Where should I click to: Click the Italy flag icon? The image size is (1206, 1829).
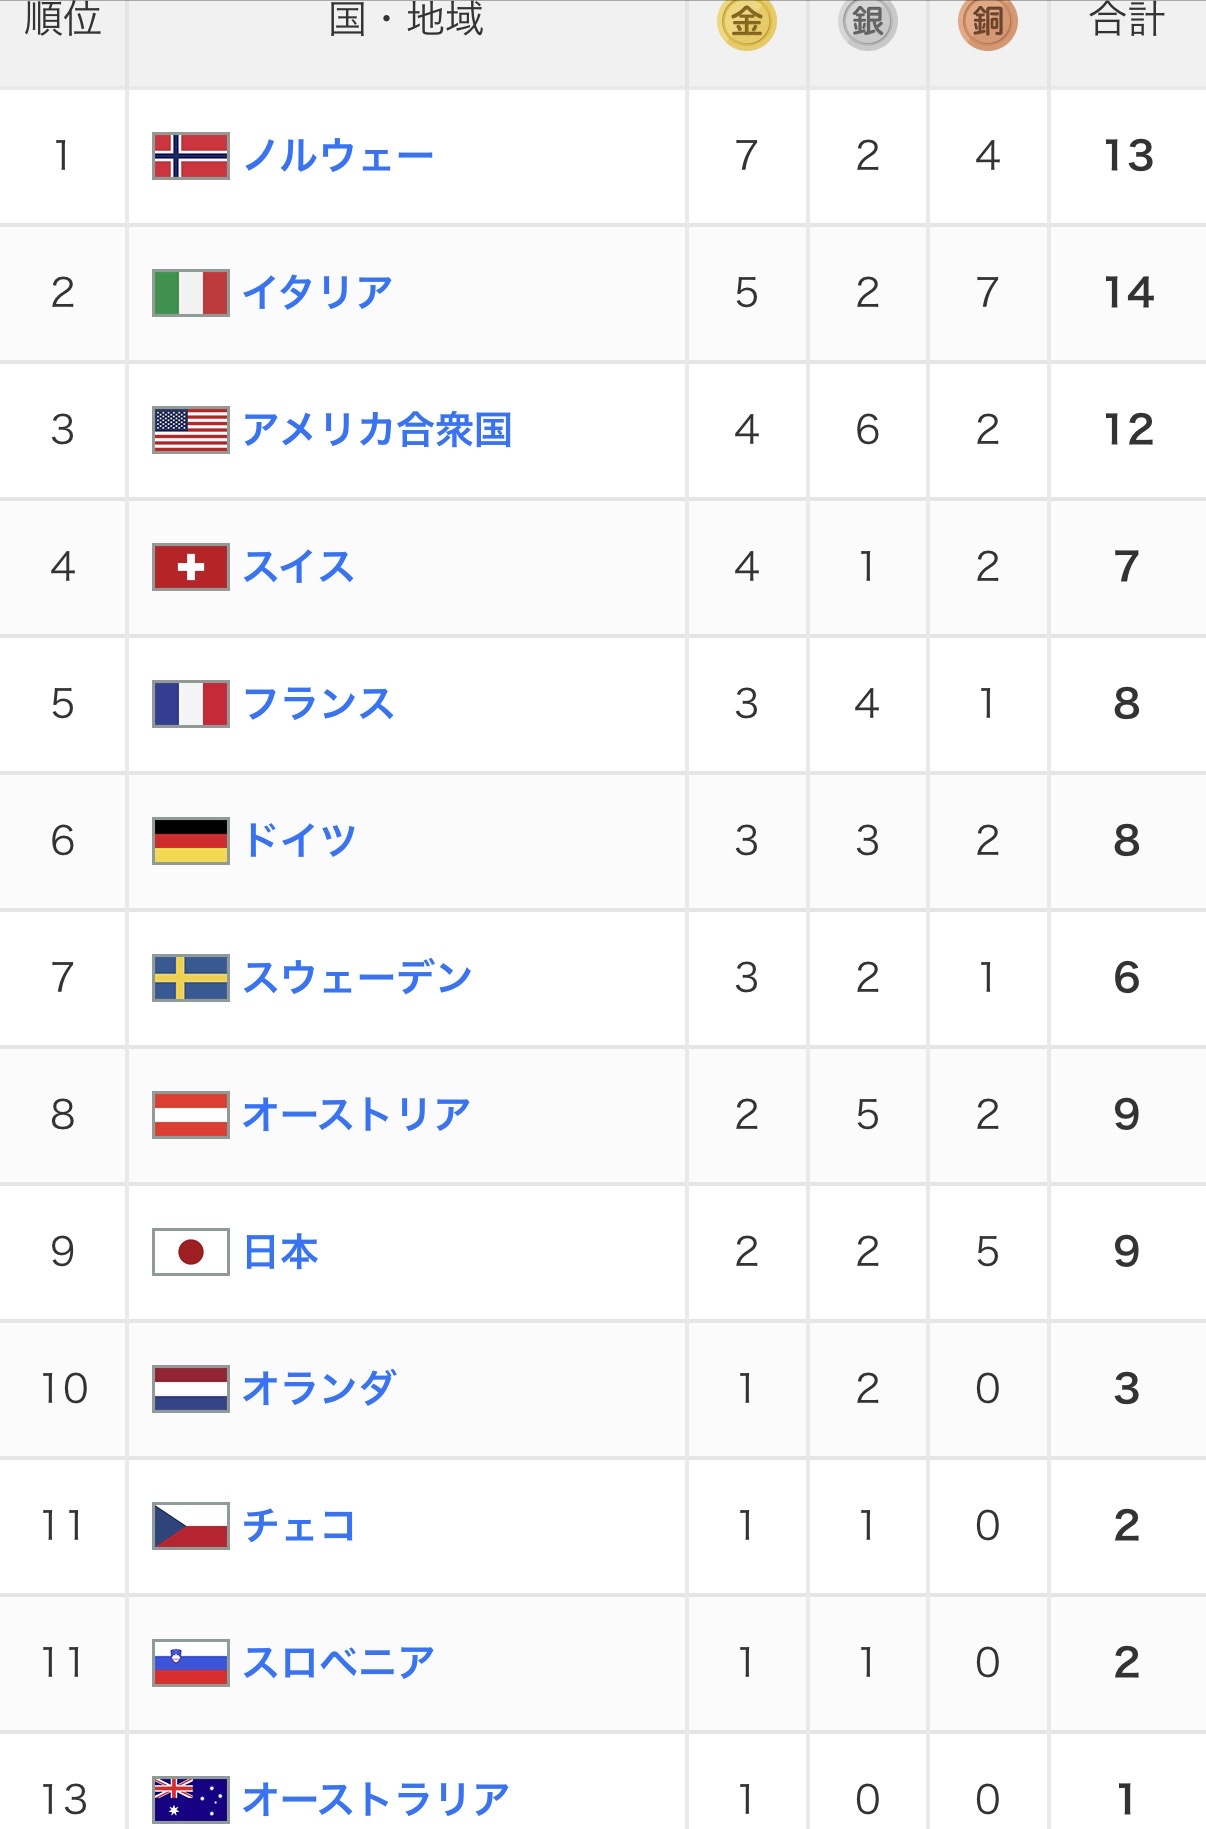point(190,293)
